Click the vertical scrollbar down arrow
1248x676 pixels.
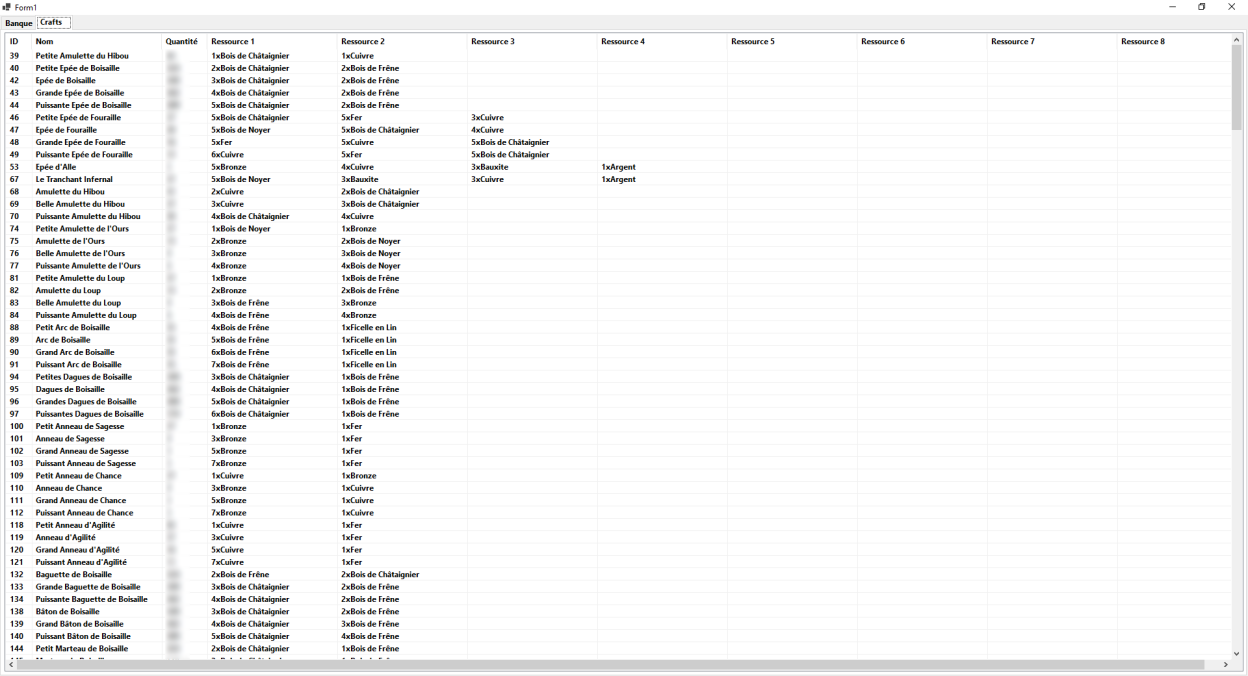coord(1237,654)
